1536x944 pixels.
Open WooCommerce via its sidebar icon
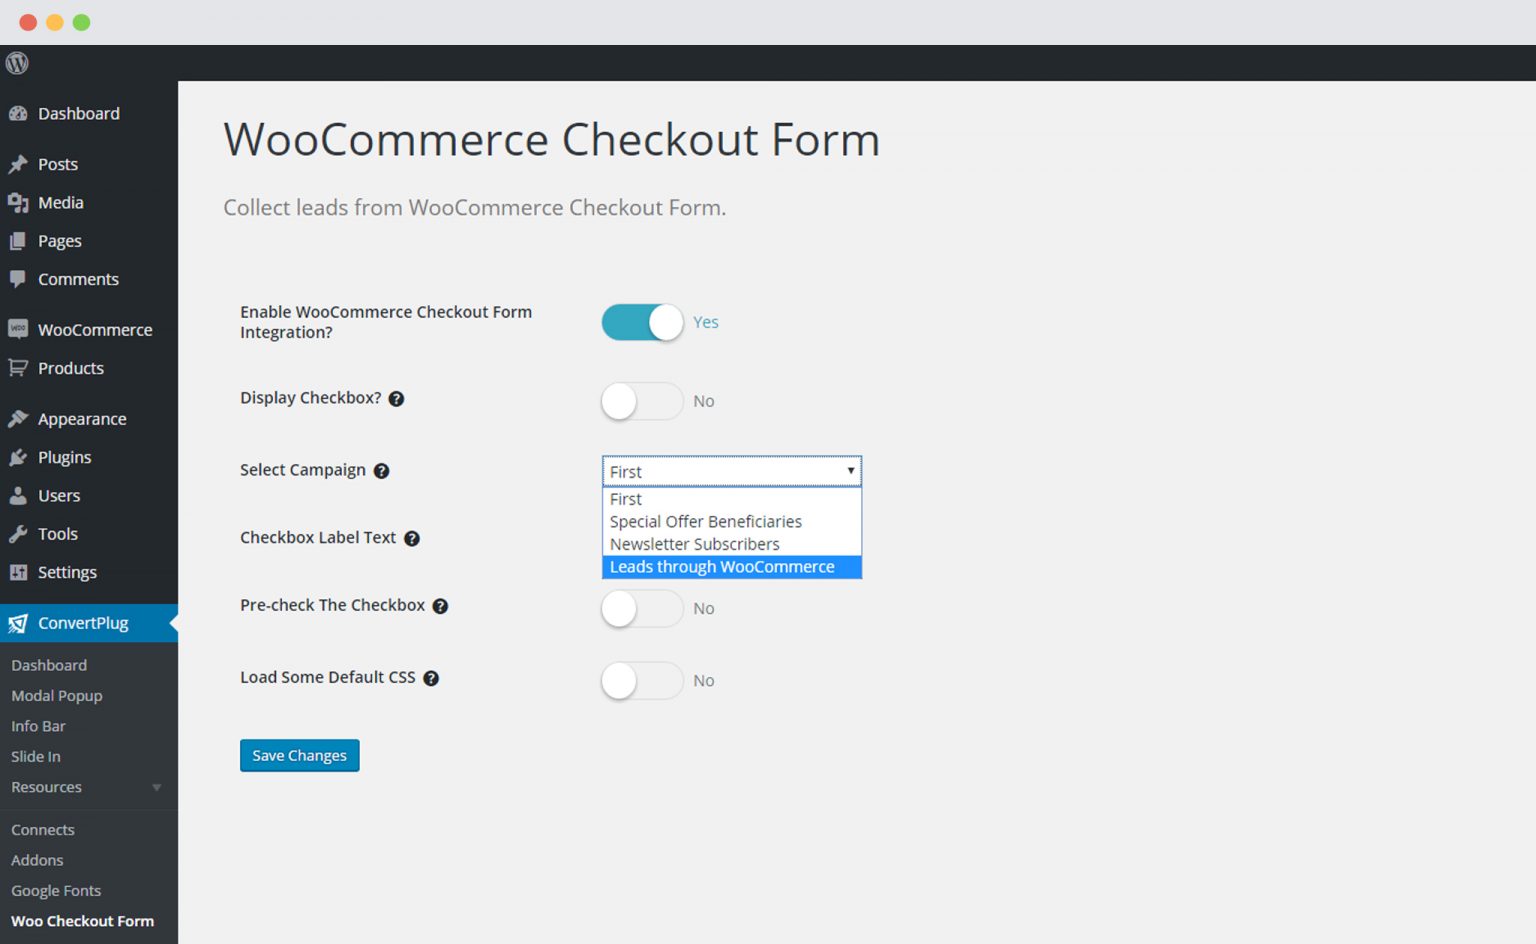pyautogui.click(x=19, y=329)
